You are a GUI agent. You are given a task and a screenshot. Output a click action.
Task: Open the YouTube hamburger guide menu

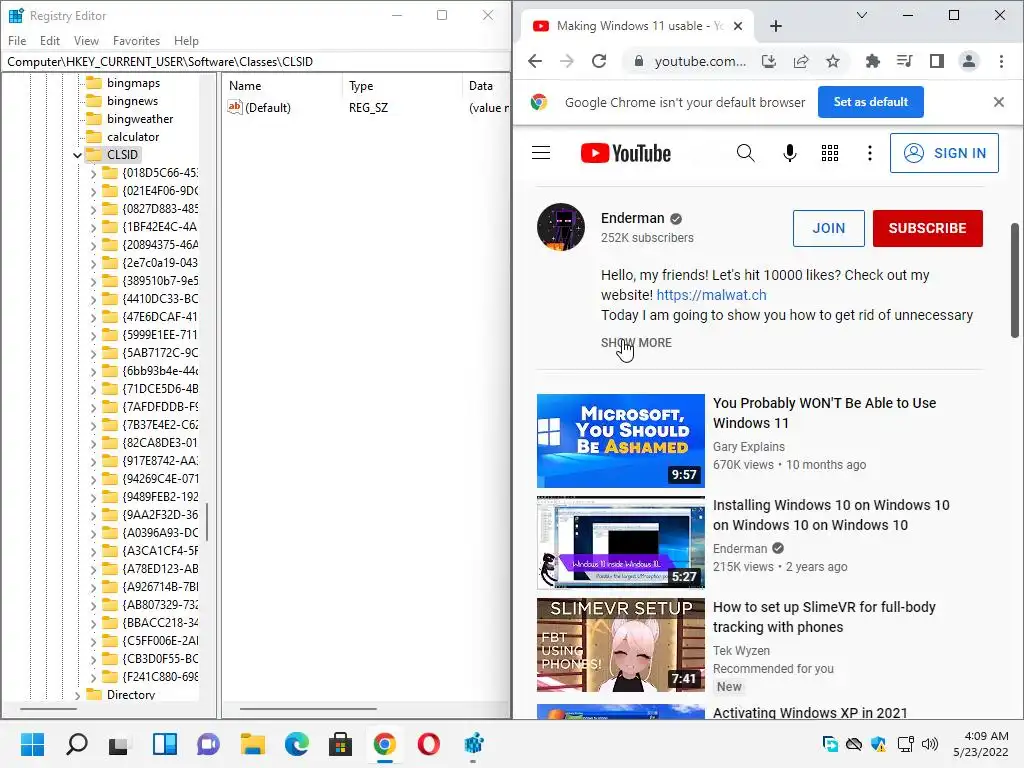click(541, 153)
